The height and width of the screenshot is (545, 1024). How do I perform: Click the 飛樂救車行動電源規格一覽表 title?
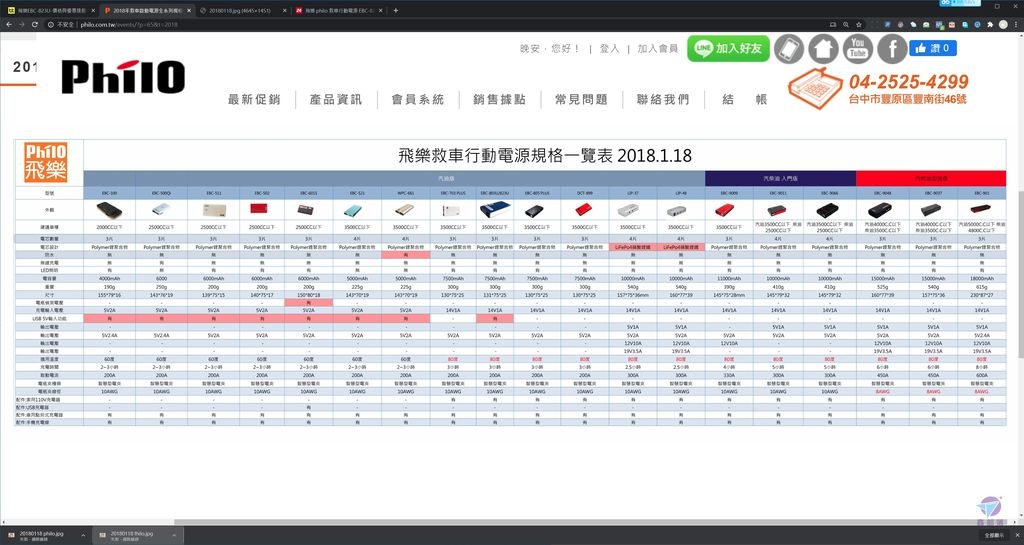coord(545,155)
